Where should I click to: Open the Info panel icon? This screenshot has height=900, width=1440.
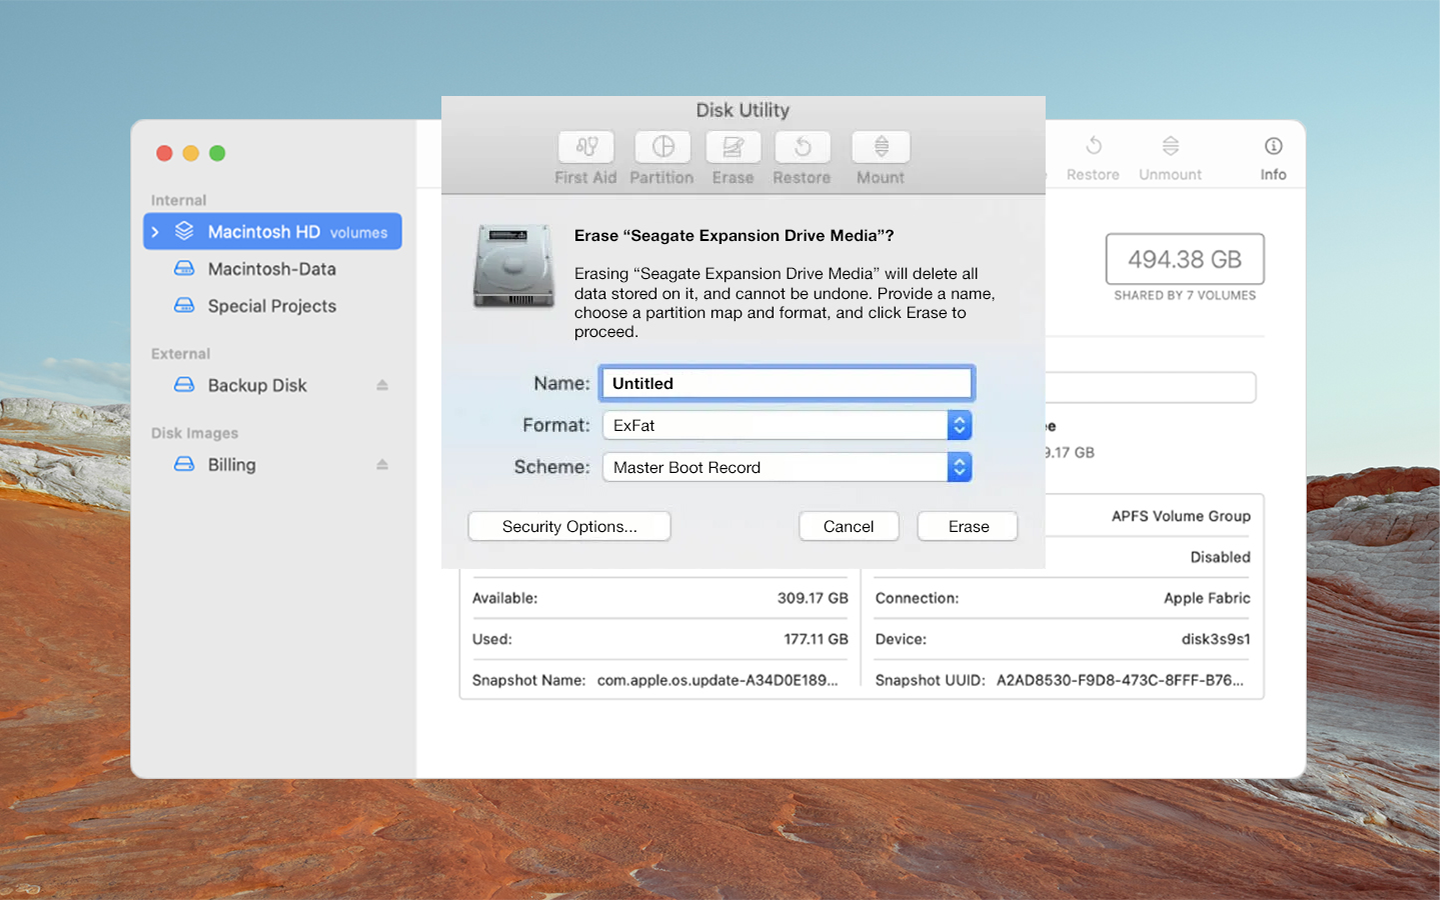(1273, 147)
